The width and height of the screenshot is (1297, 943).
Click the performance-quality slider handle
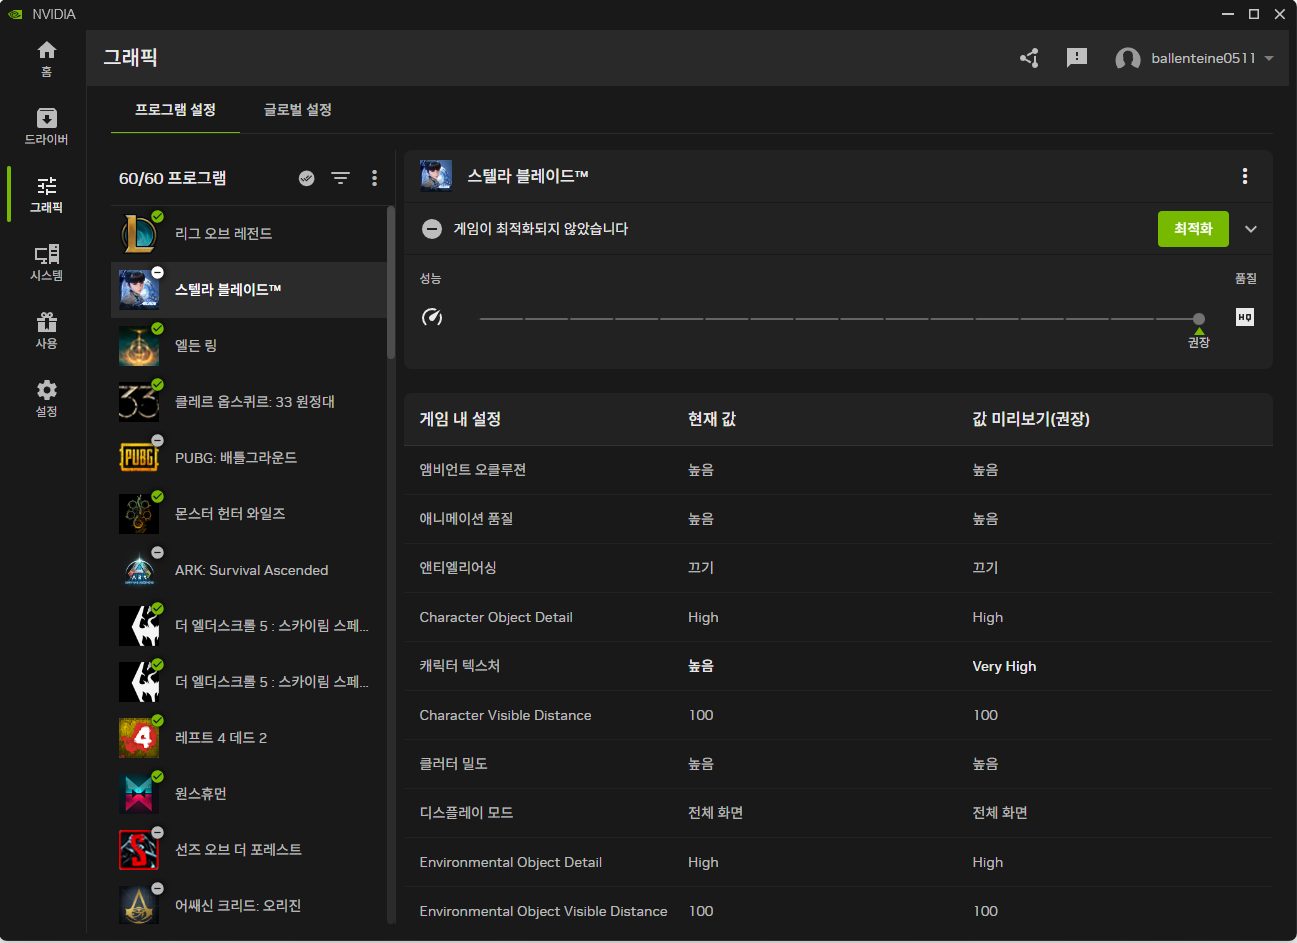coord(1199,319)
